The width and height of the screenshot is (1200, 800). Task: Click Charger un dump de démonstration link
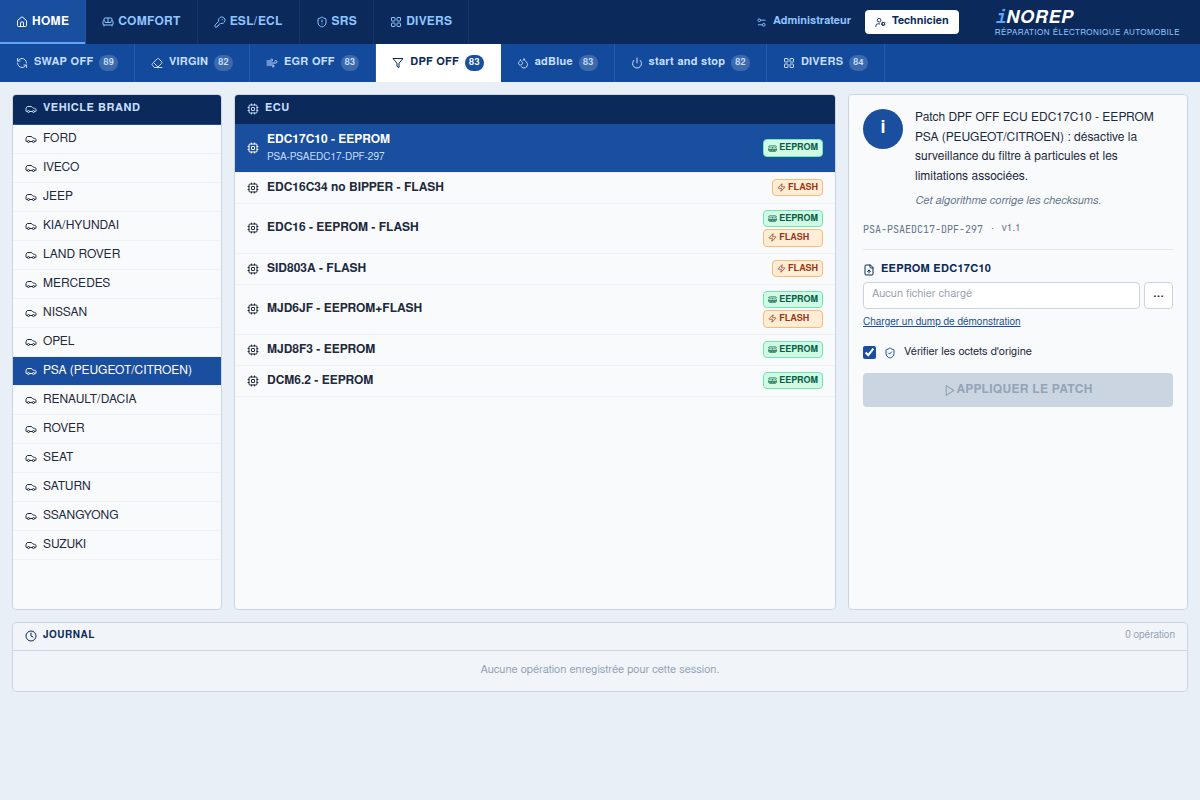942,322
